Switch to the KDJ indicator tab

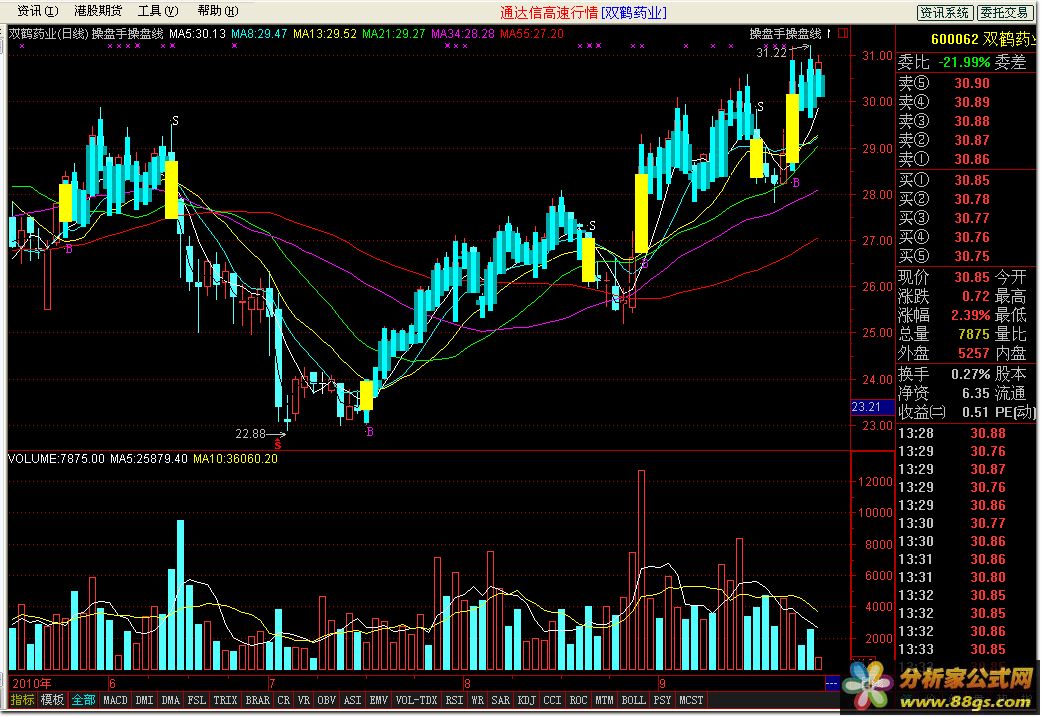[x=526, y=700]
